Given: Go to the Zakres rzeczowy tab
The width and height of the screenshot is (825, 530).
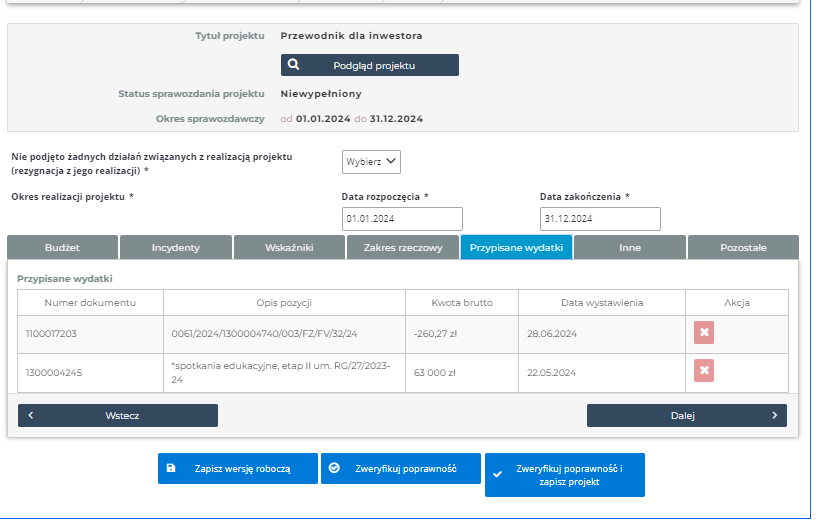Looking at the screenshot, I should click(x=402, y=247).
